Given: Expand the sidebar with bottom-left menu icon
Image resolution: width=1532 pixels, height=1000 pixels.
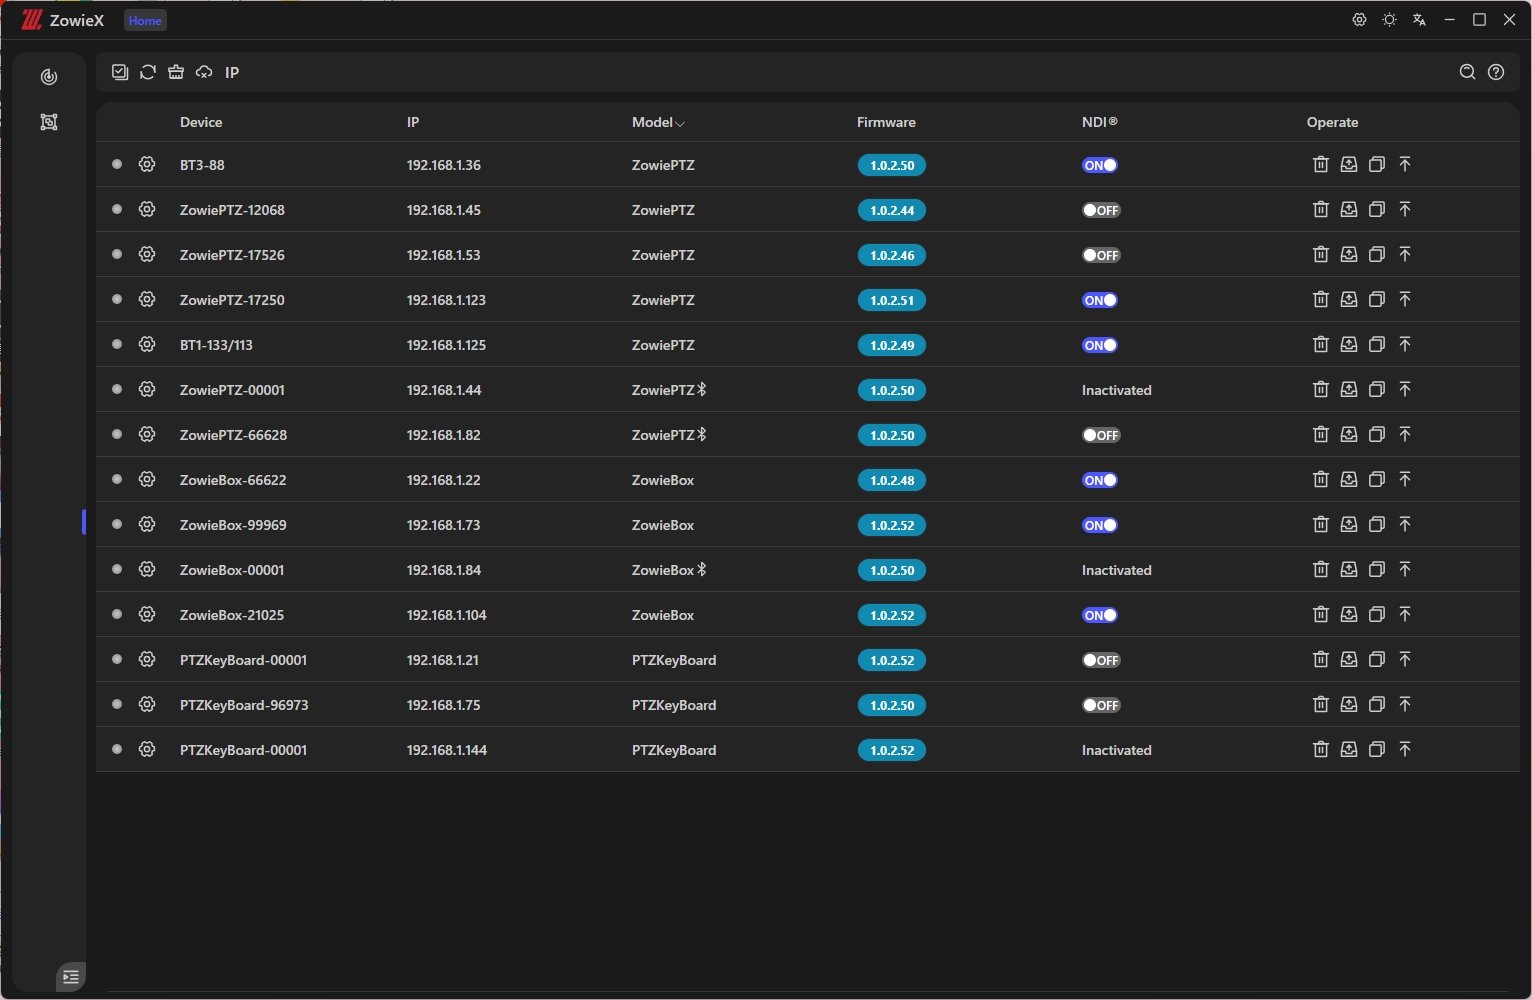Looking at the screenshot, I should tap(70, 977).
